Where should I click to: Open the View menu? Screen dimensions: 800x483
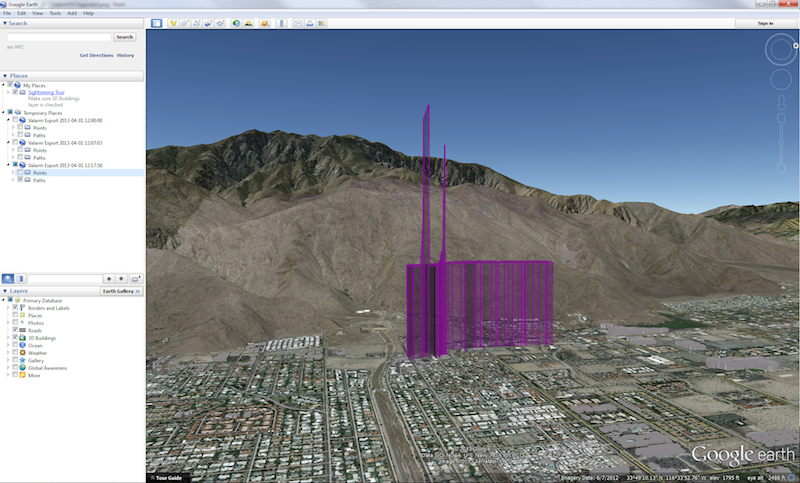(37, 13)
